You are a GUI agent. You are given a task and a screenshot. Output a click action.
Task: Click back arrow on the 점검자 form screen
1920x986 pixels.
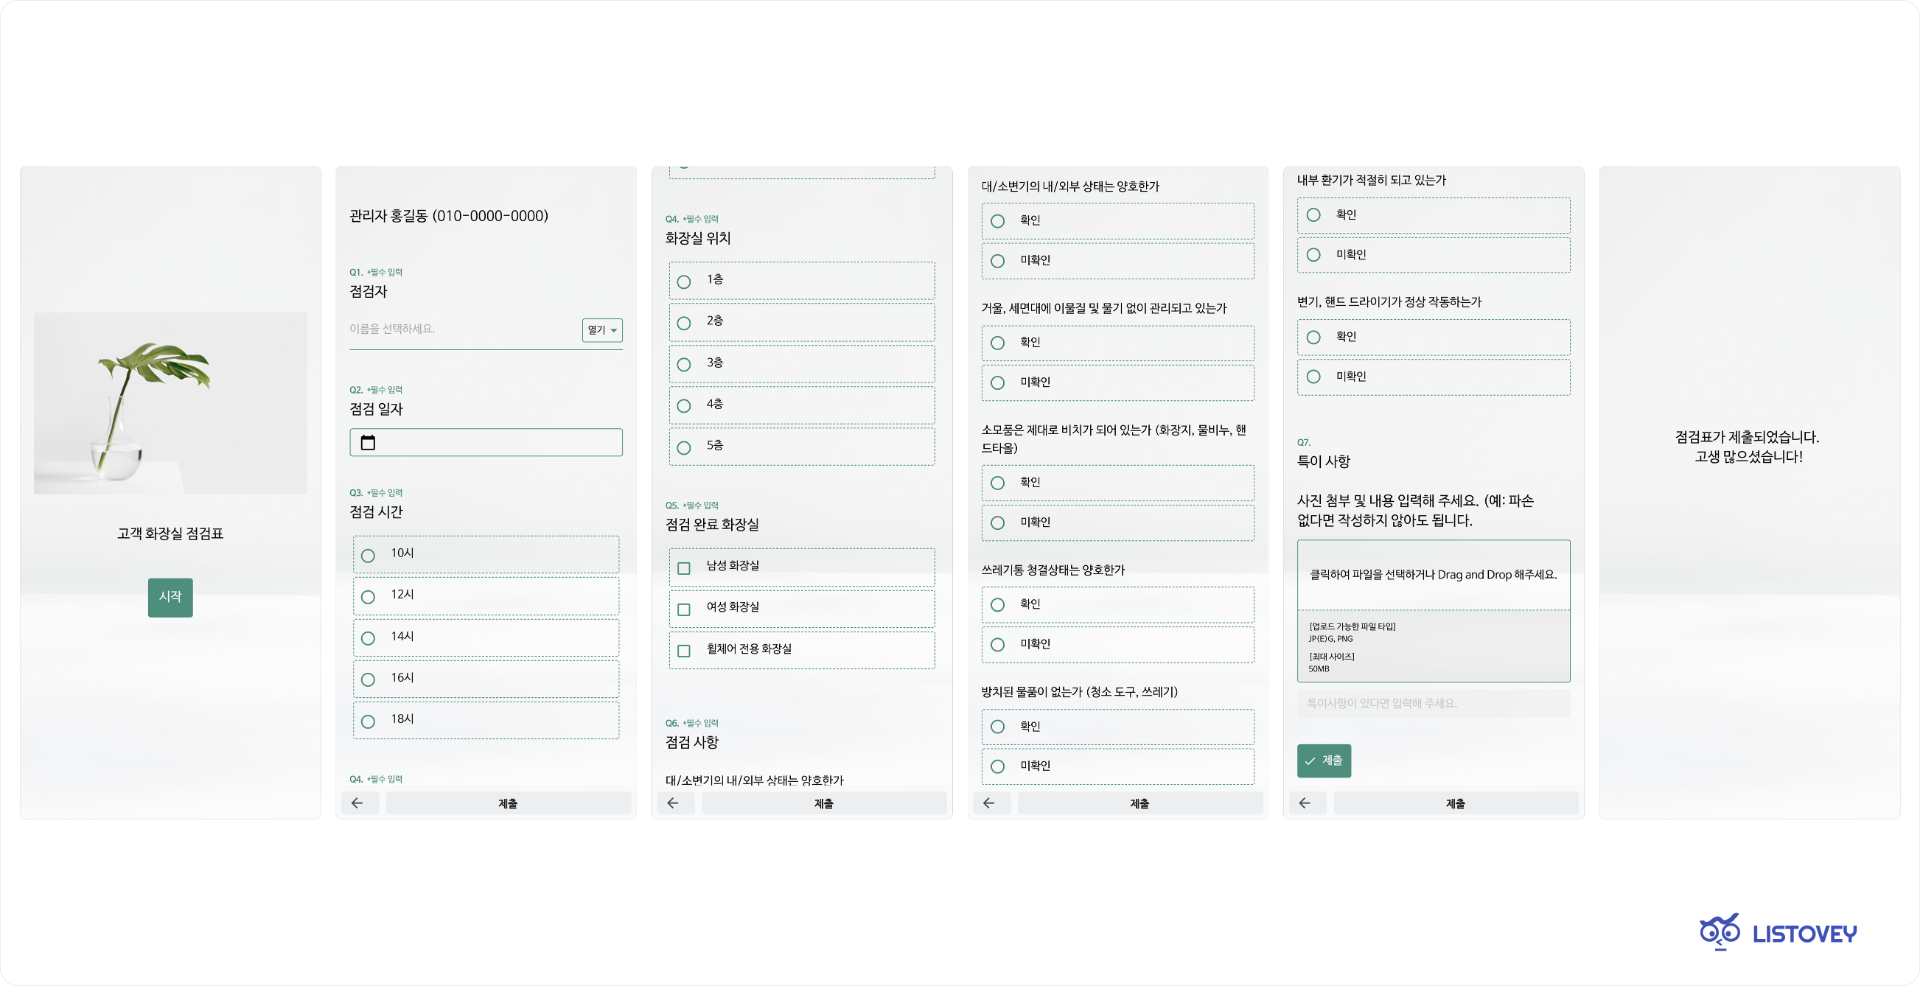click(x=357, y=803)
